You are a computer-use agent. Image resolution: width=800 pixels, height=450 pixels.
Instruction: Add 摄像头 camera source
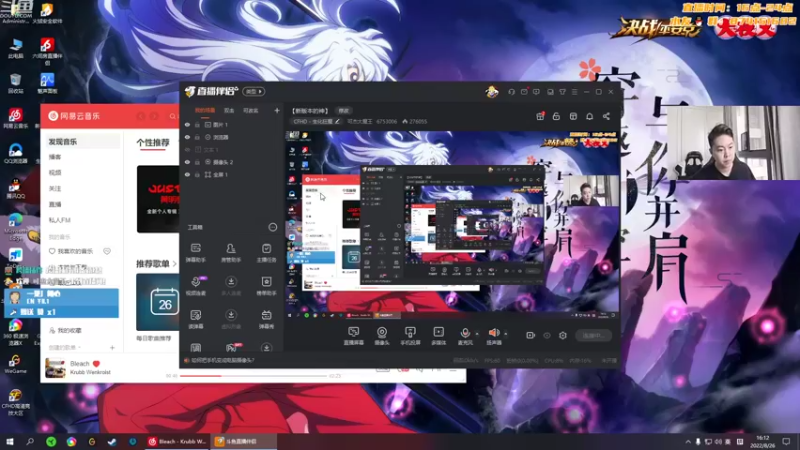tap(382, 336)
